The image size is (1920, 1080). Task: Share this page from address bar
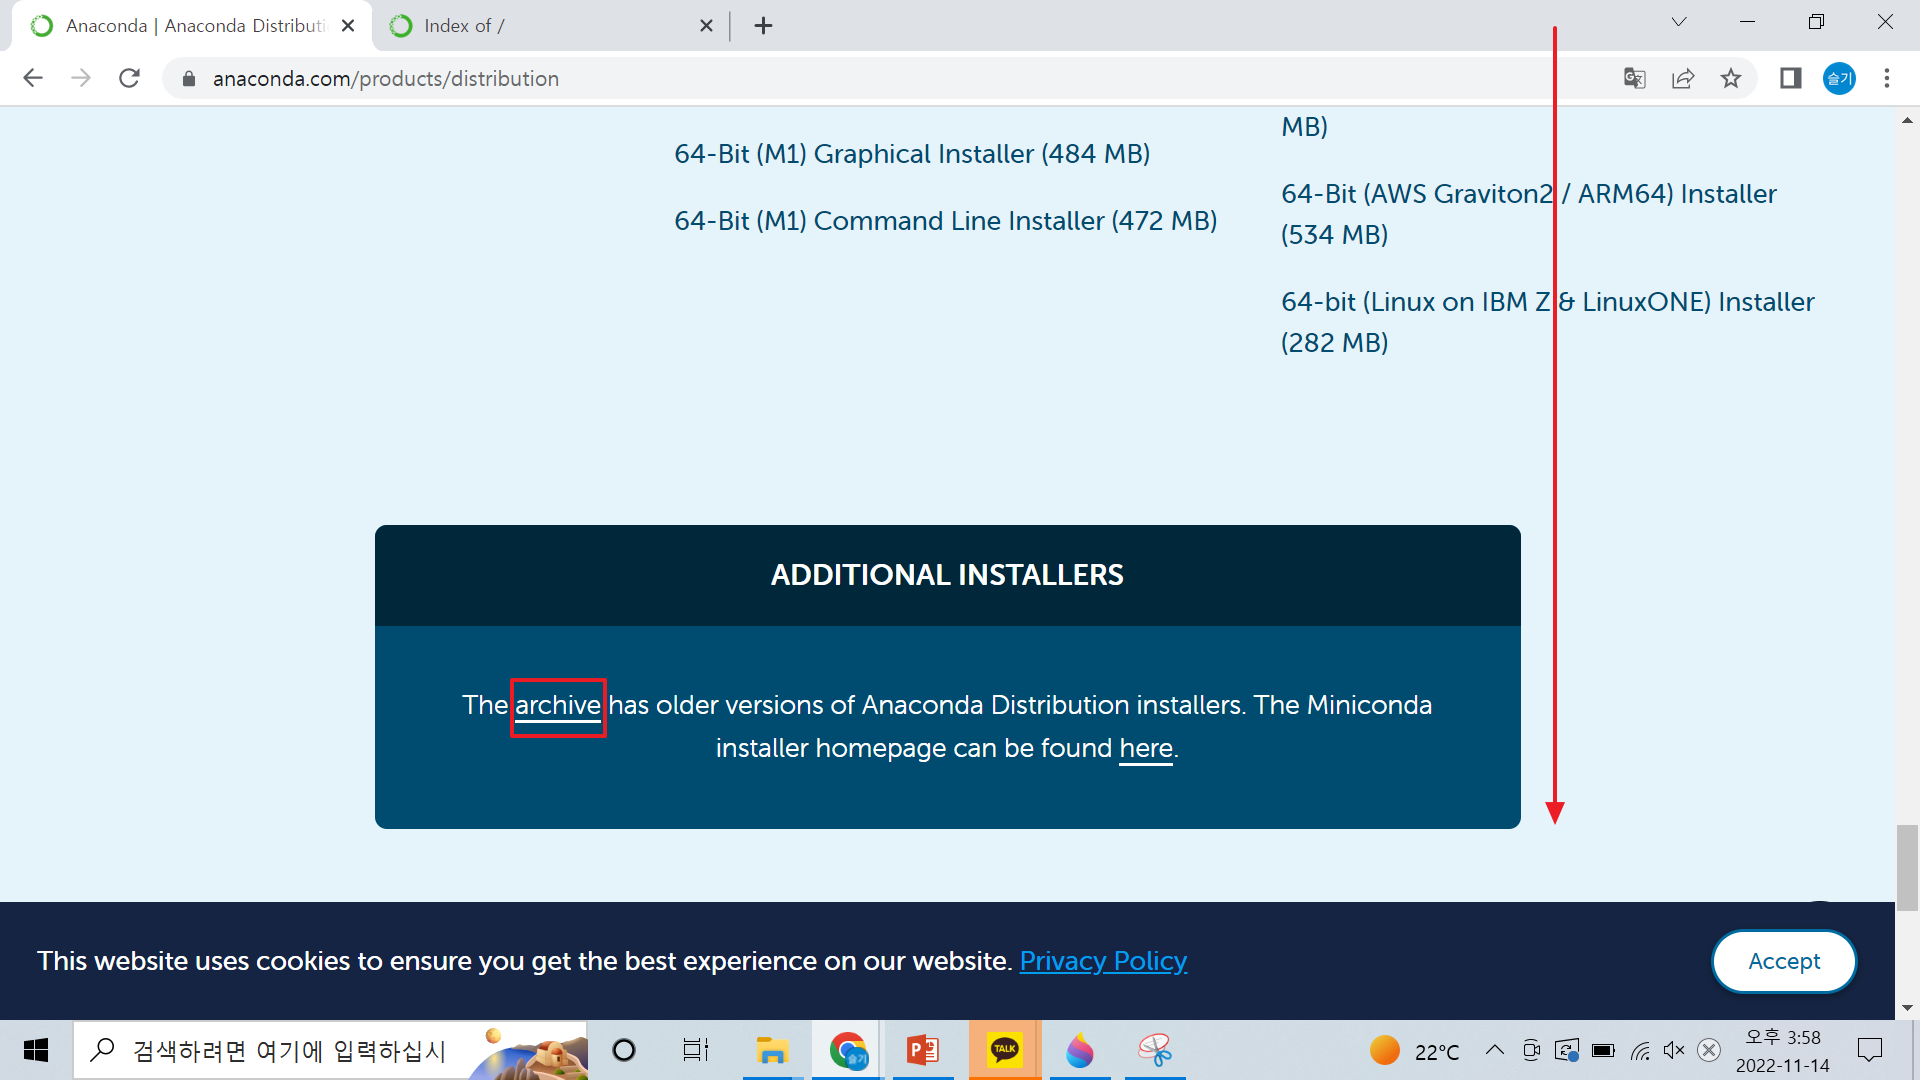pos(1683,78)
